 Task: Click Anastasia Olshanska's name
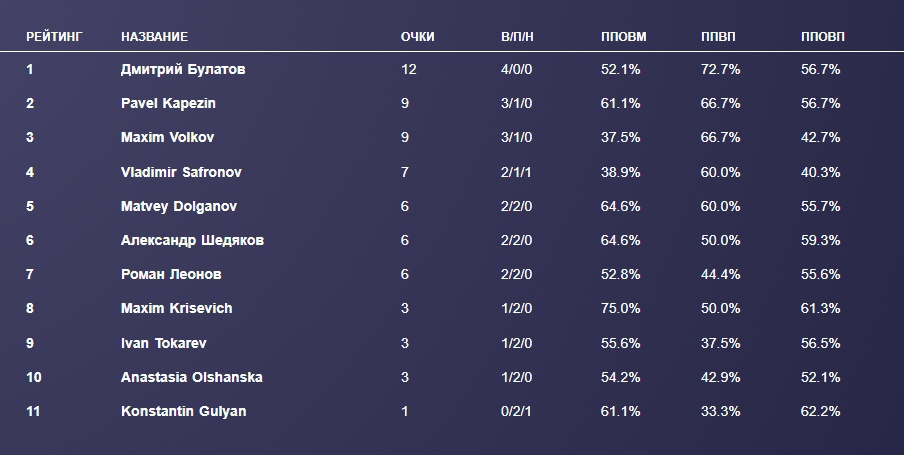(x=192, y=377)
